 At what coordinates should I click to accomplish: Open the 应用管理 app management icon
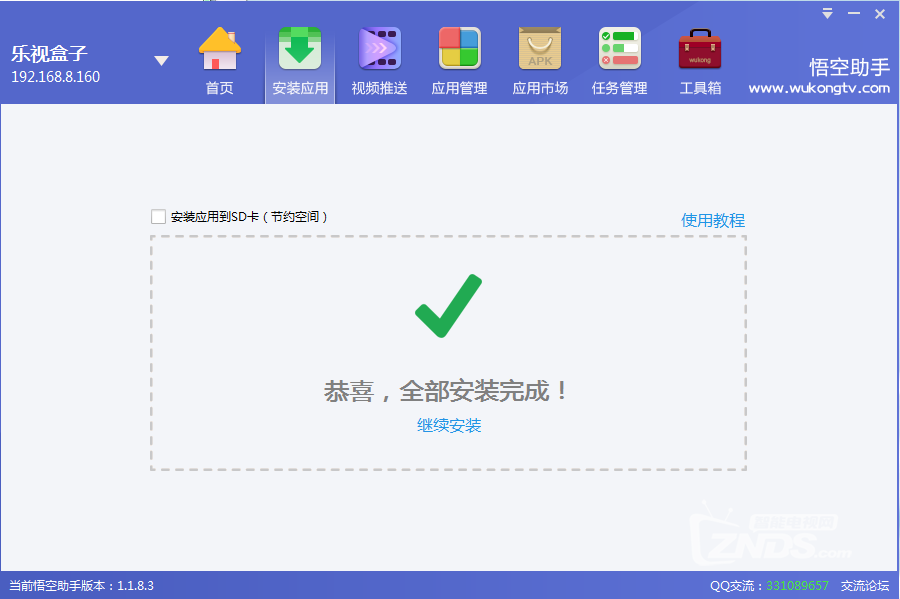click(x=460, y=49)
